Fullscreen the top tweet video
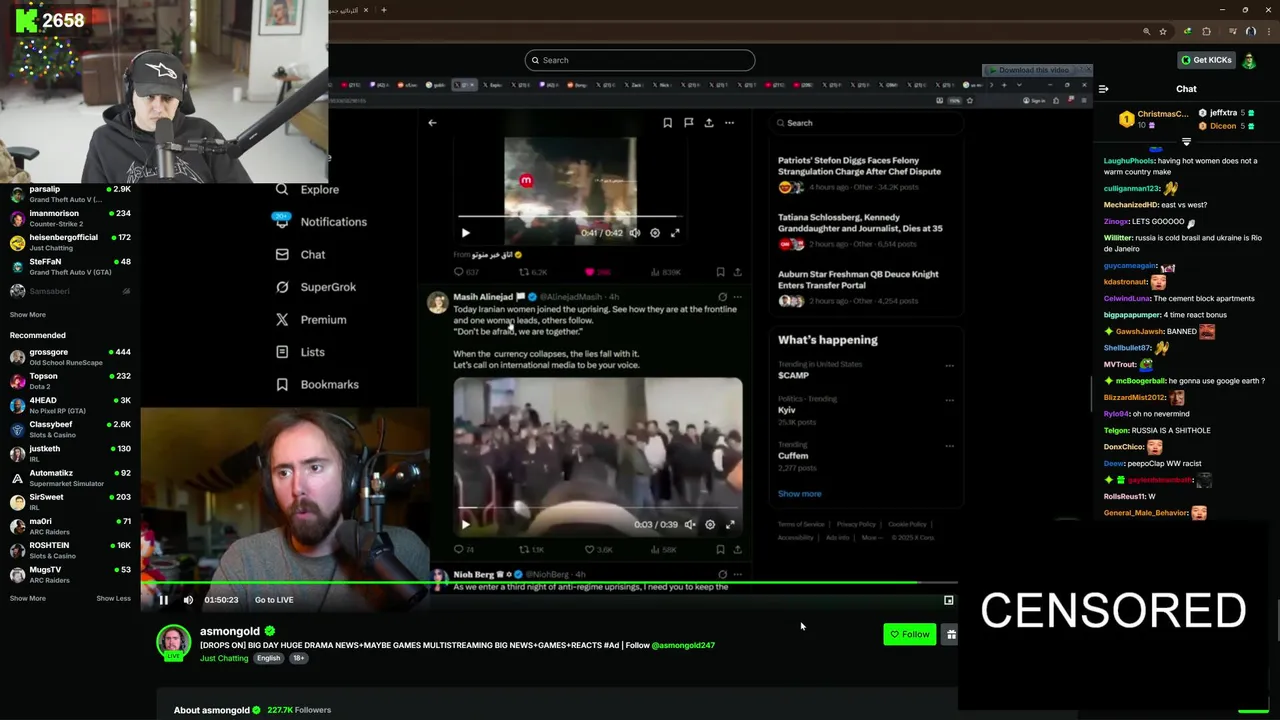This screenshot has height=720, width=1280. pyautogui.click(x=675, y=233)
